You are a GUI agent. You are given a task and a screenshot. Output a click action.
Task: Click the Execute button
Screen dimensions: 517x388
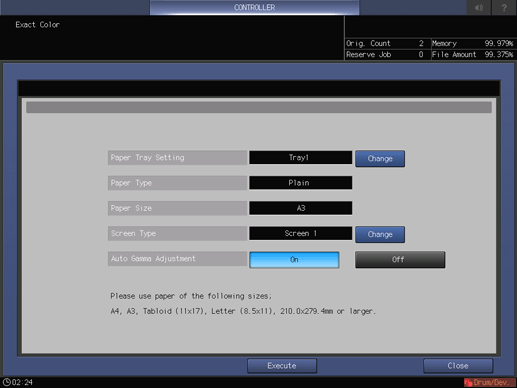282,366
